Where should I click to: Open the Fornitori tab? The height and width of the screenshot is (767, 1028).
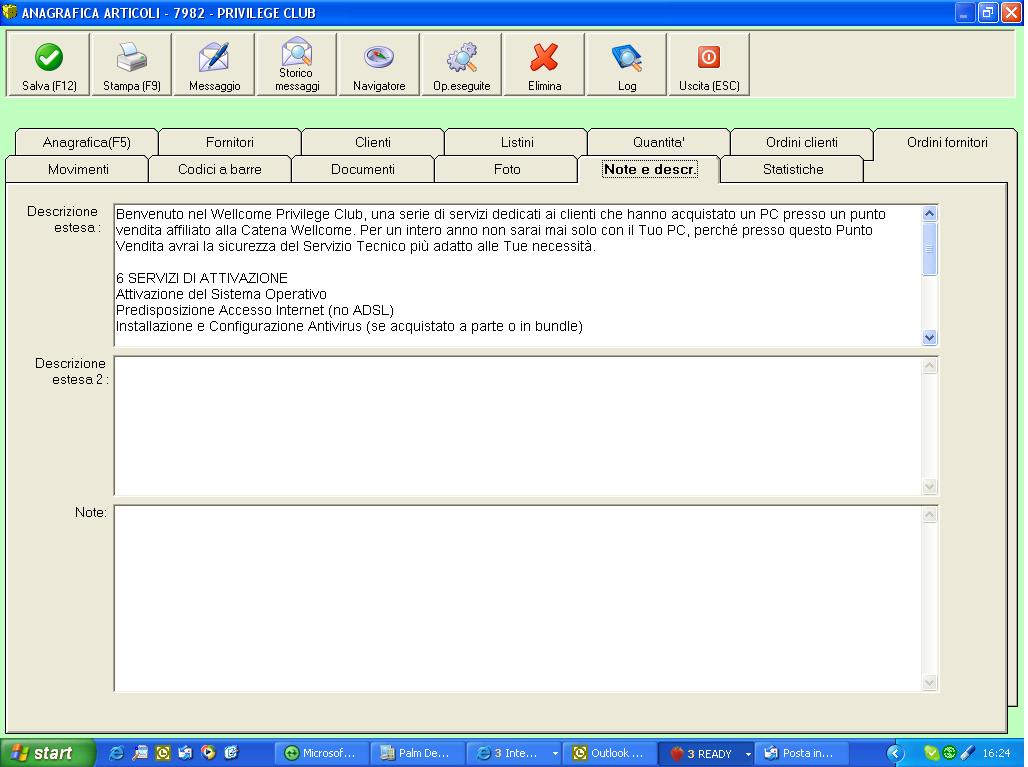click(x=229, y=142)
